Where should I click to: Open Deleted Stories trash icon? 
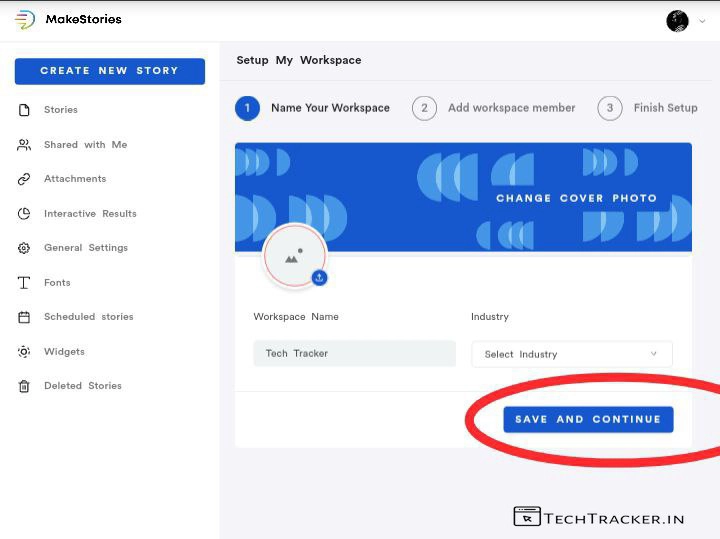[24, 386]
